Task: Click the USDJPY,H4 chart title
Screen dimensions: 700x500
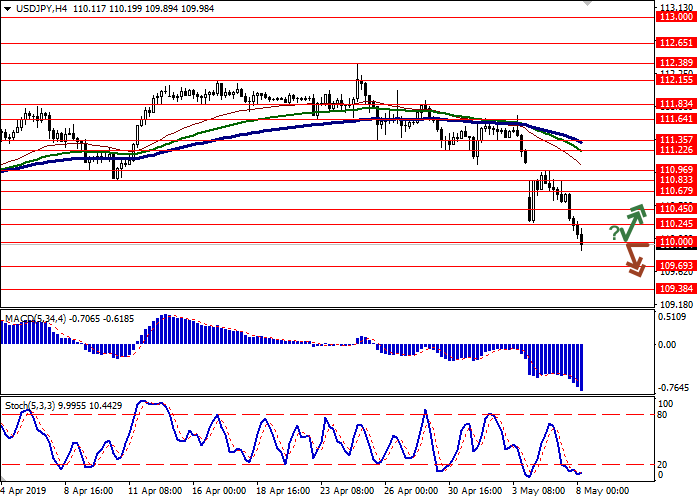Action: [x=34, y=8]
